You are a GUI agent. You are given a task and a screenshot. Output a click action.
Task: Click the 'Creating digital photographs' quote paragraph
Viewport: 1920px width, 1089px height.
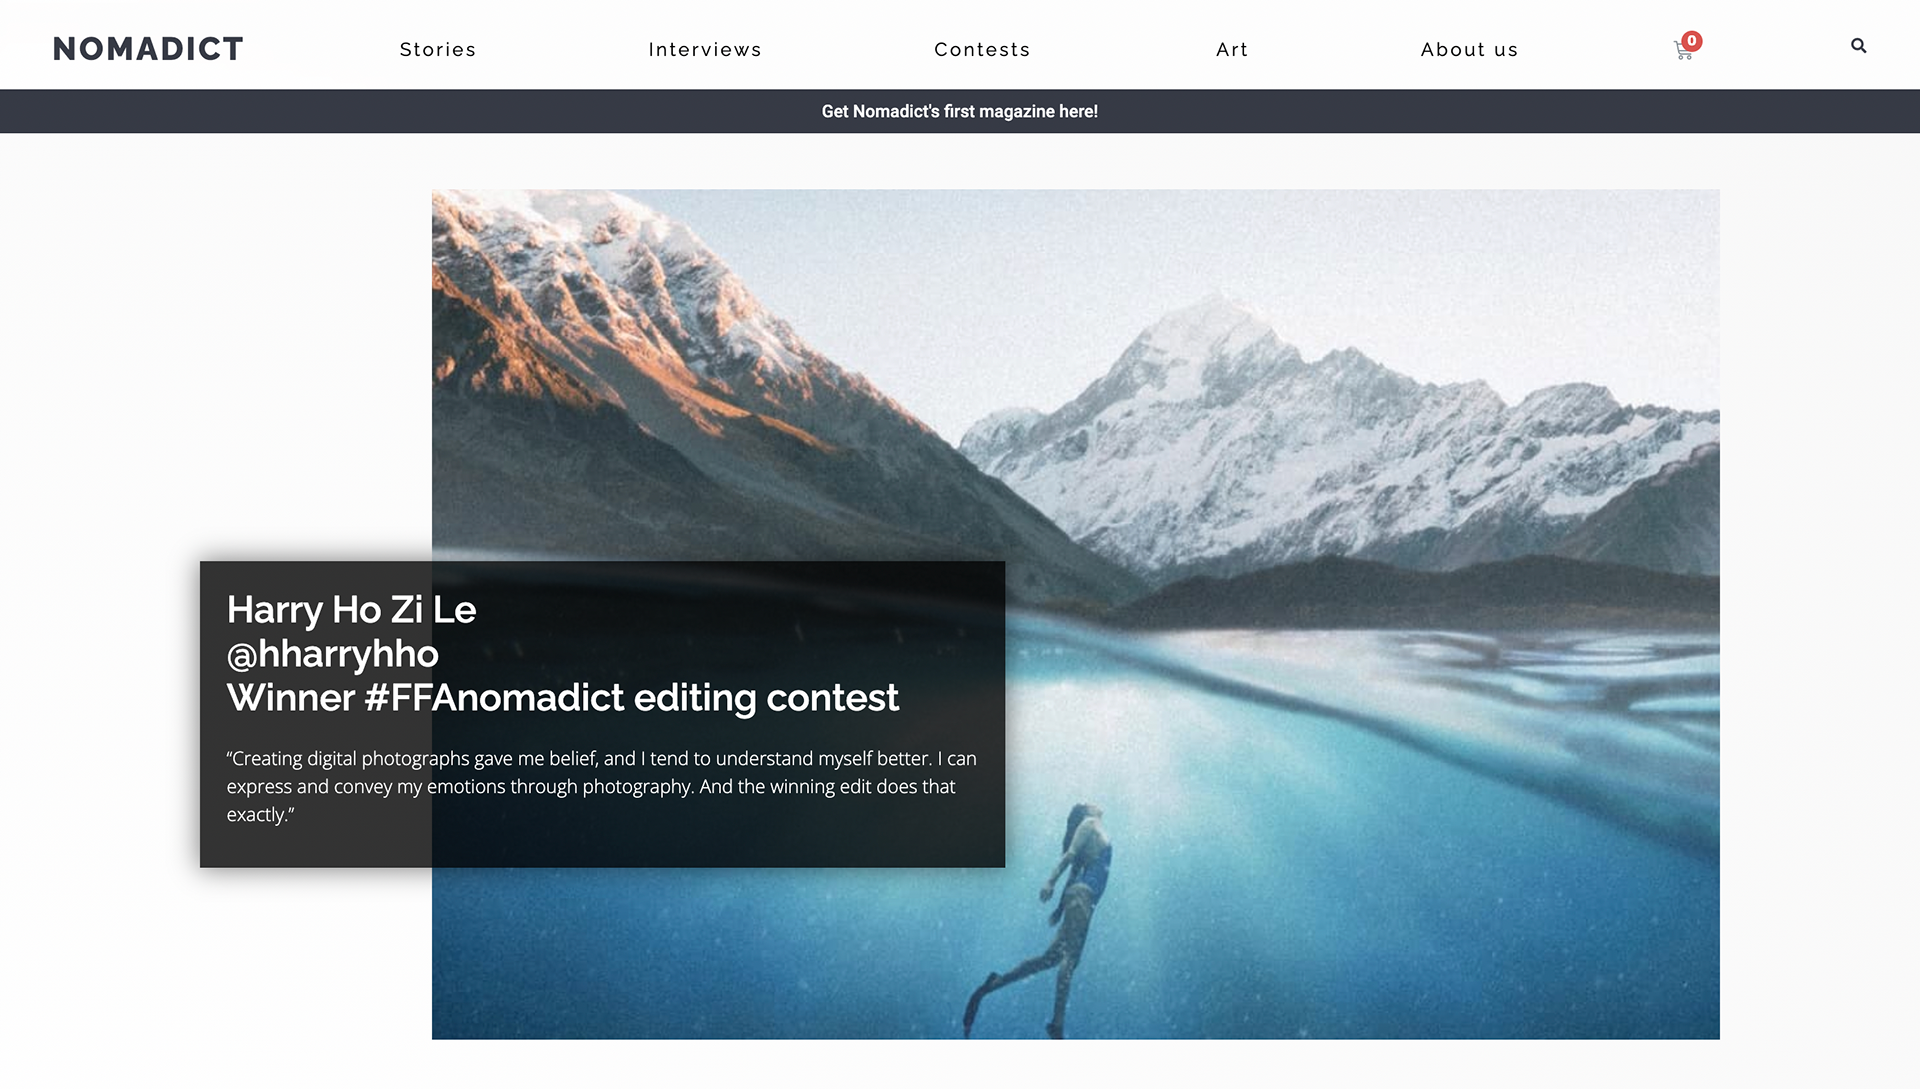[x=601, y=787]
